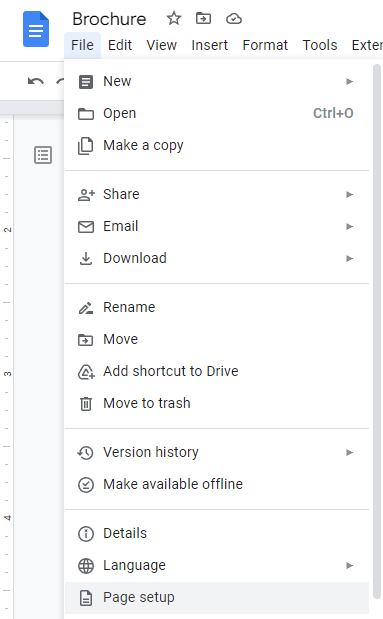Star the Brochure document
This screenshot has height=619, width=383.
[x=174, y=19]
